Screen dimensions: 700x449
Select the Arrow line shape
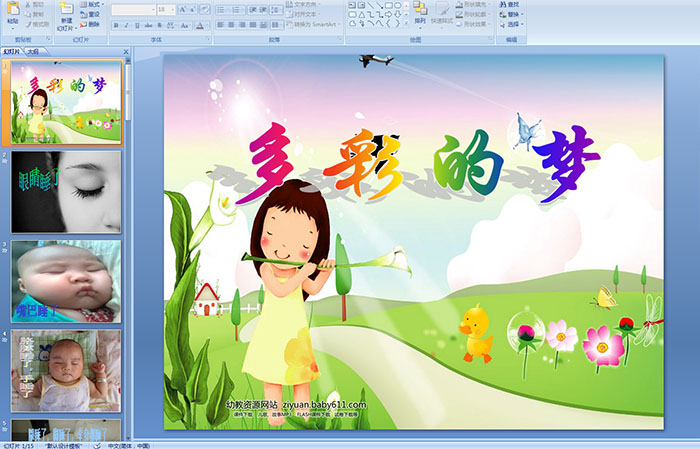[x=379, y=6]
